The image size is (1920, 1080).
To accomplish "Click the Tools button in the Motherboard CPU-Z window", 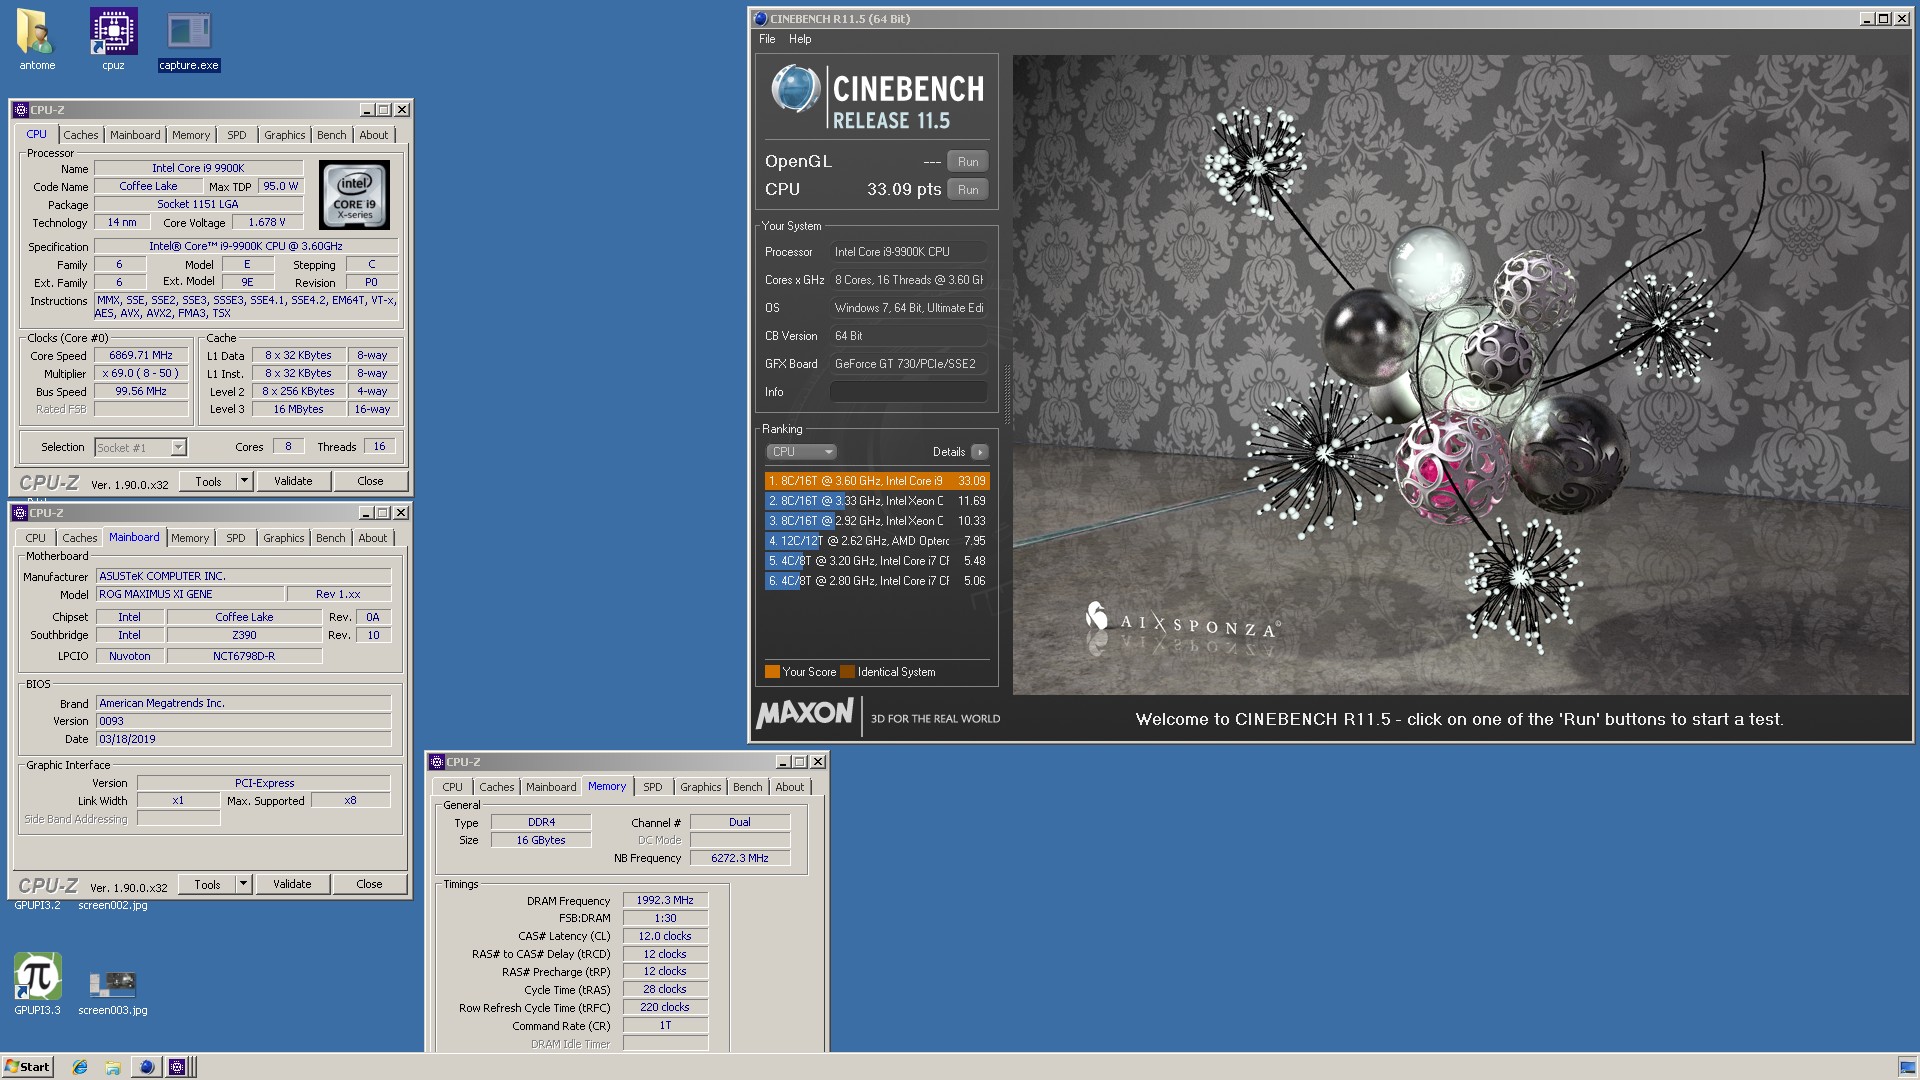I will pyautogui.click(x=207, y=884).
